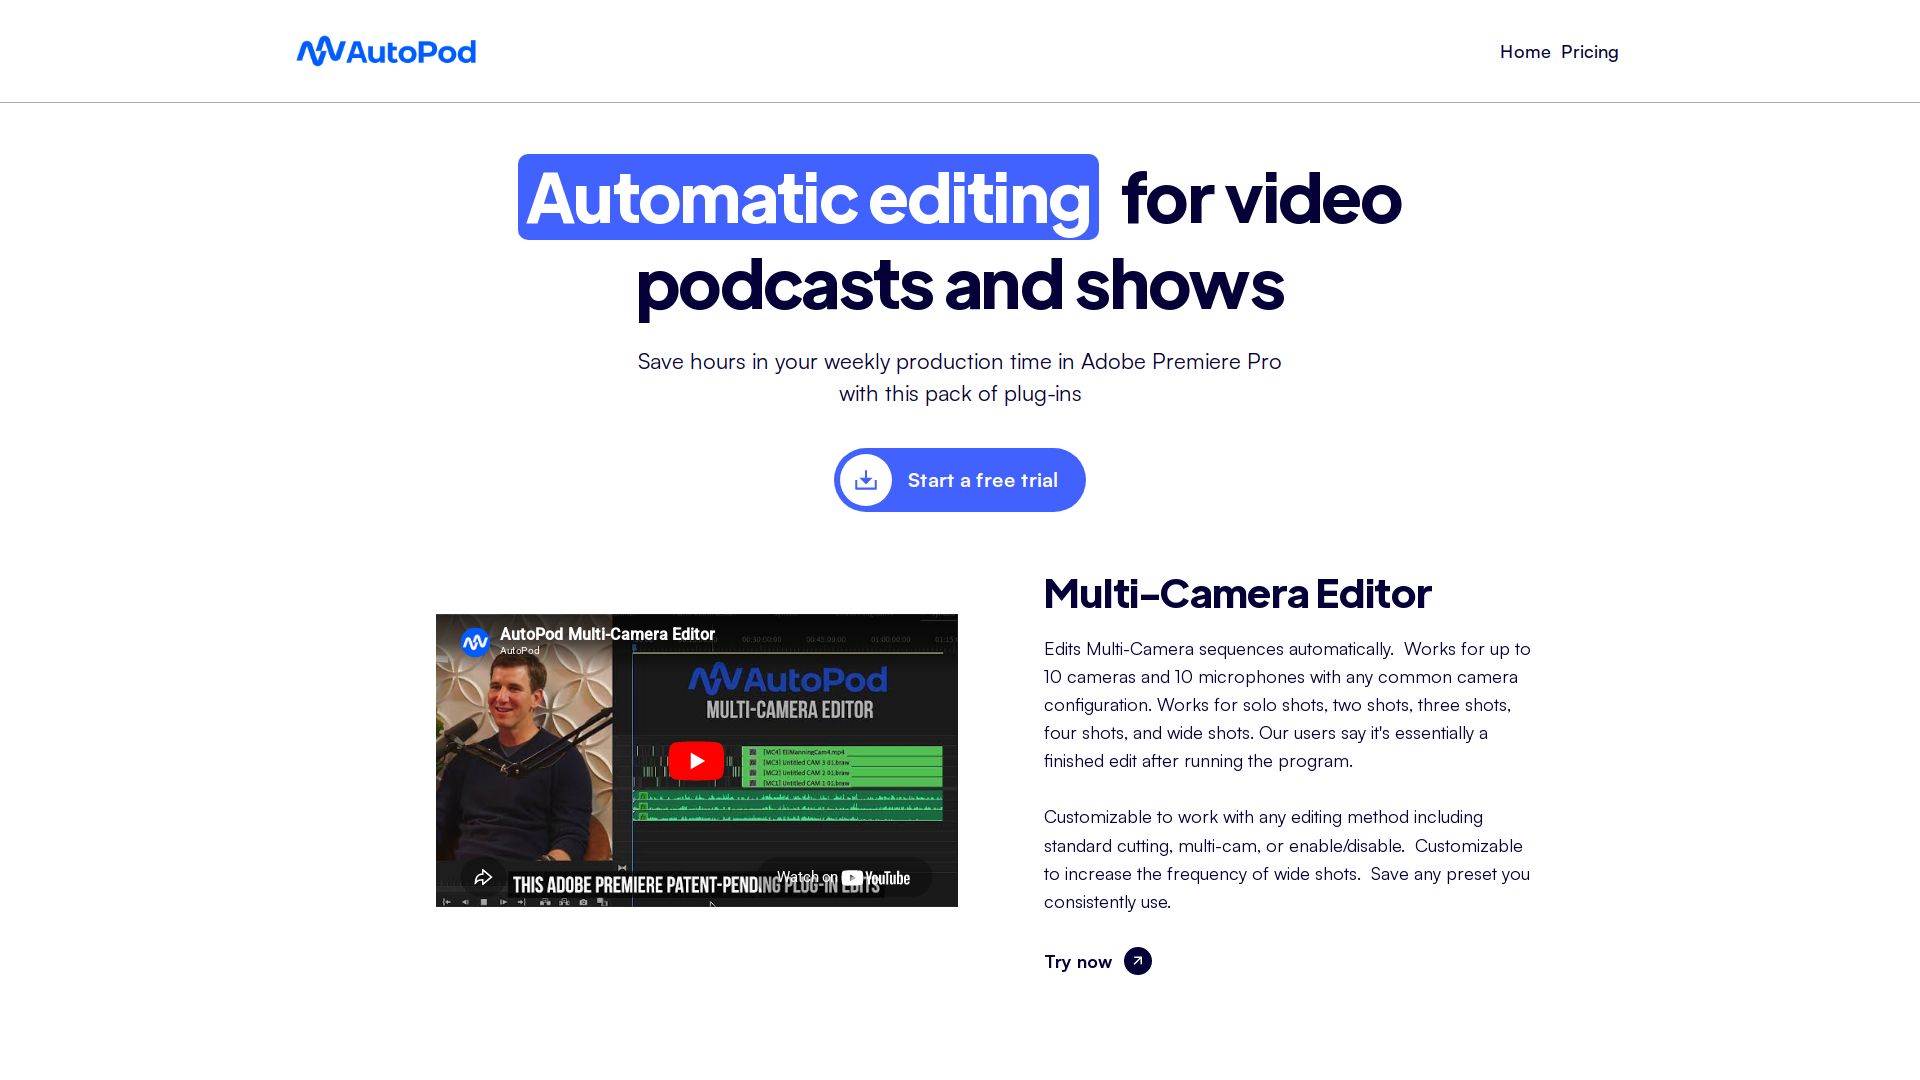Click the download icon in the trial button
The height and width of the screenshot is (1080, 1920).
(866, 481)
